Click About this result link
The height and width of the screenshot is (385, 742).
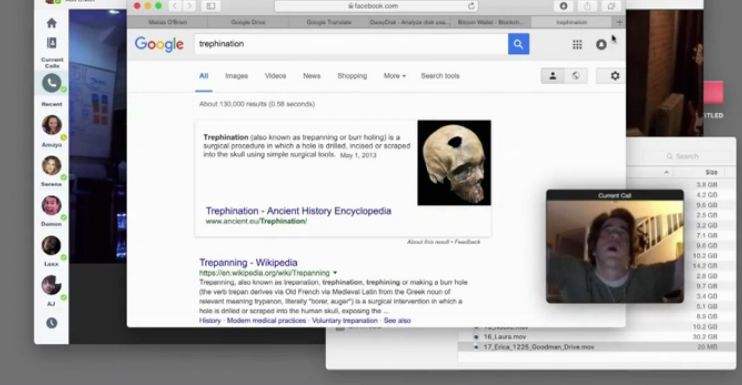click(429, 242)
